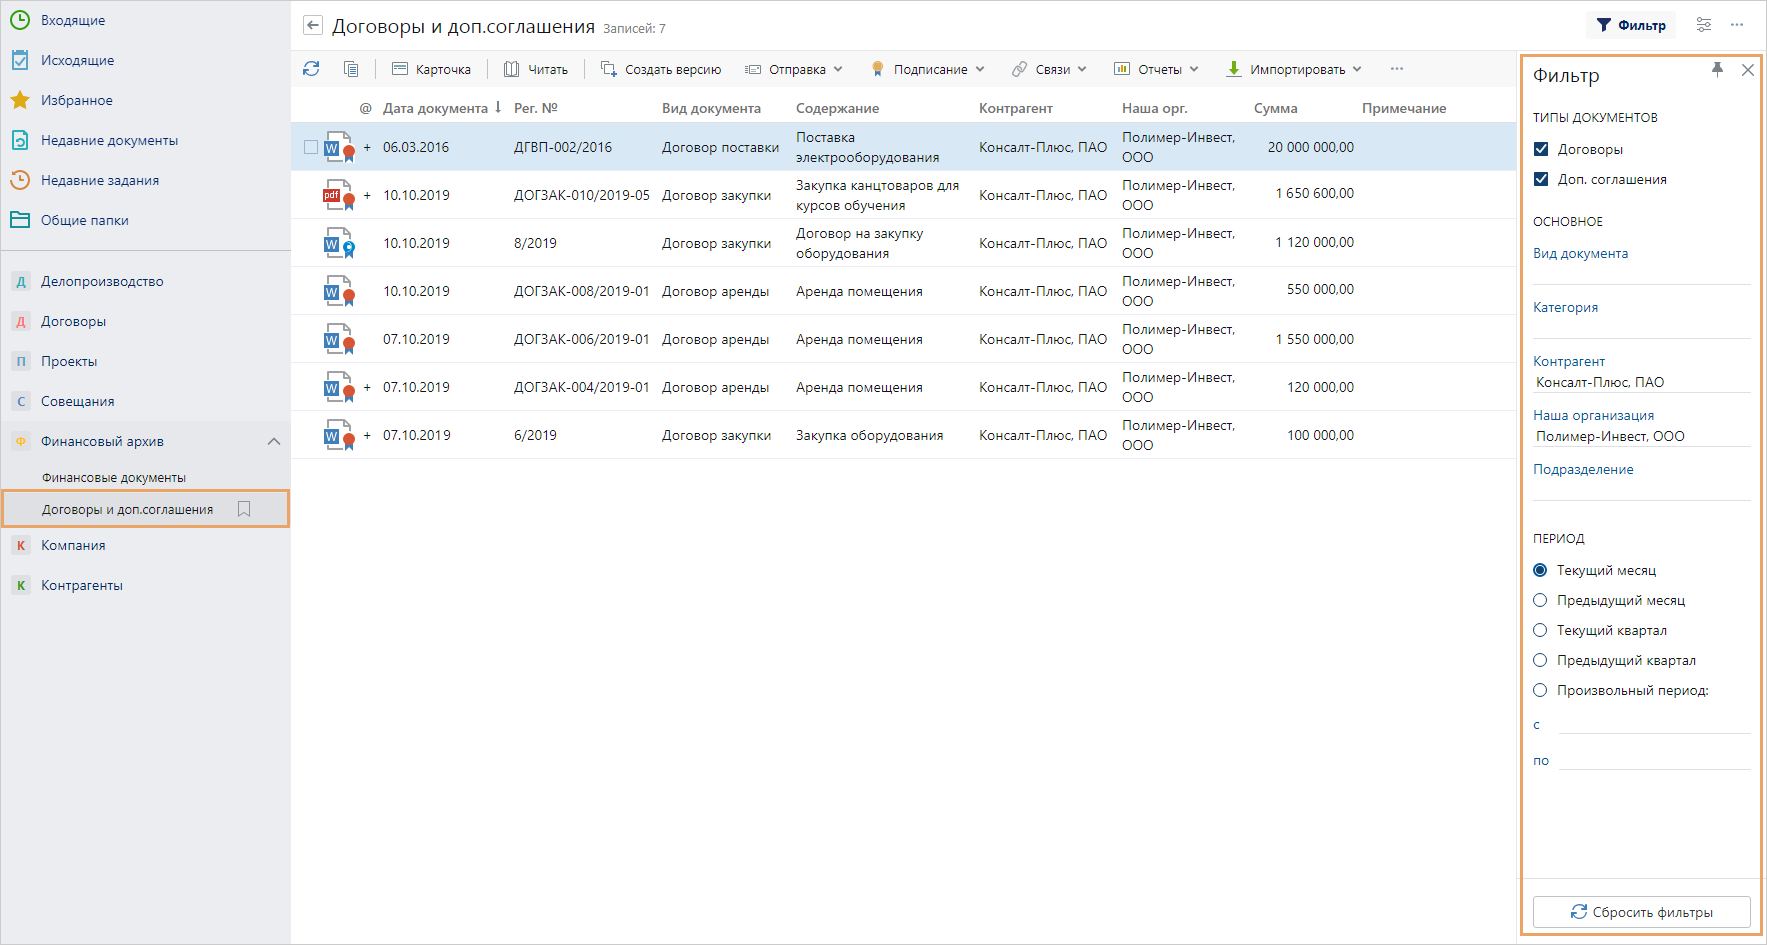Screen dimensions: 1767x945
Task: Click the copy documents icon in toolbar
Action: coord(351,69)
